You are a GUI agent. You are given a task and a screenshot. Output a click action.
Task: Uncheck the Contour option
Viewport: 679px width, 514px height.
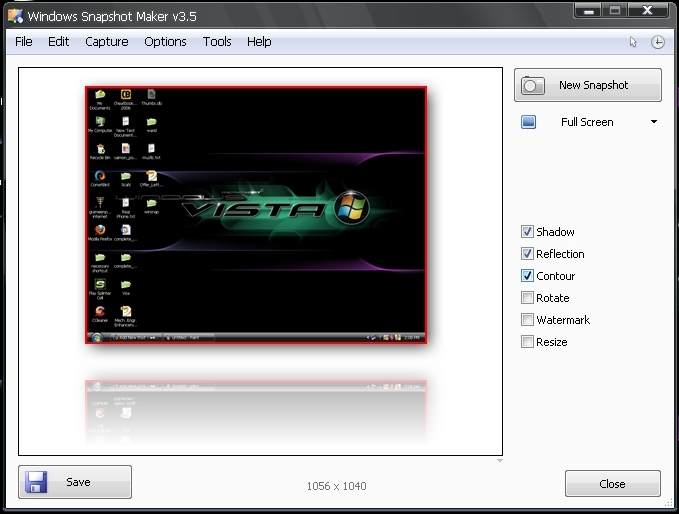(527, 276)
